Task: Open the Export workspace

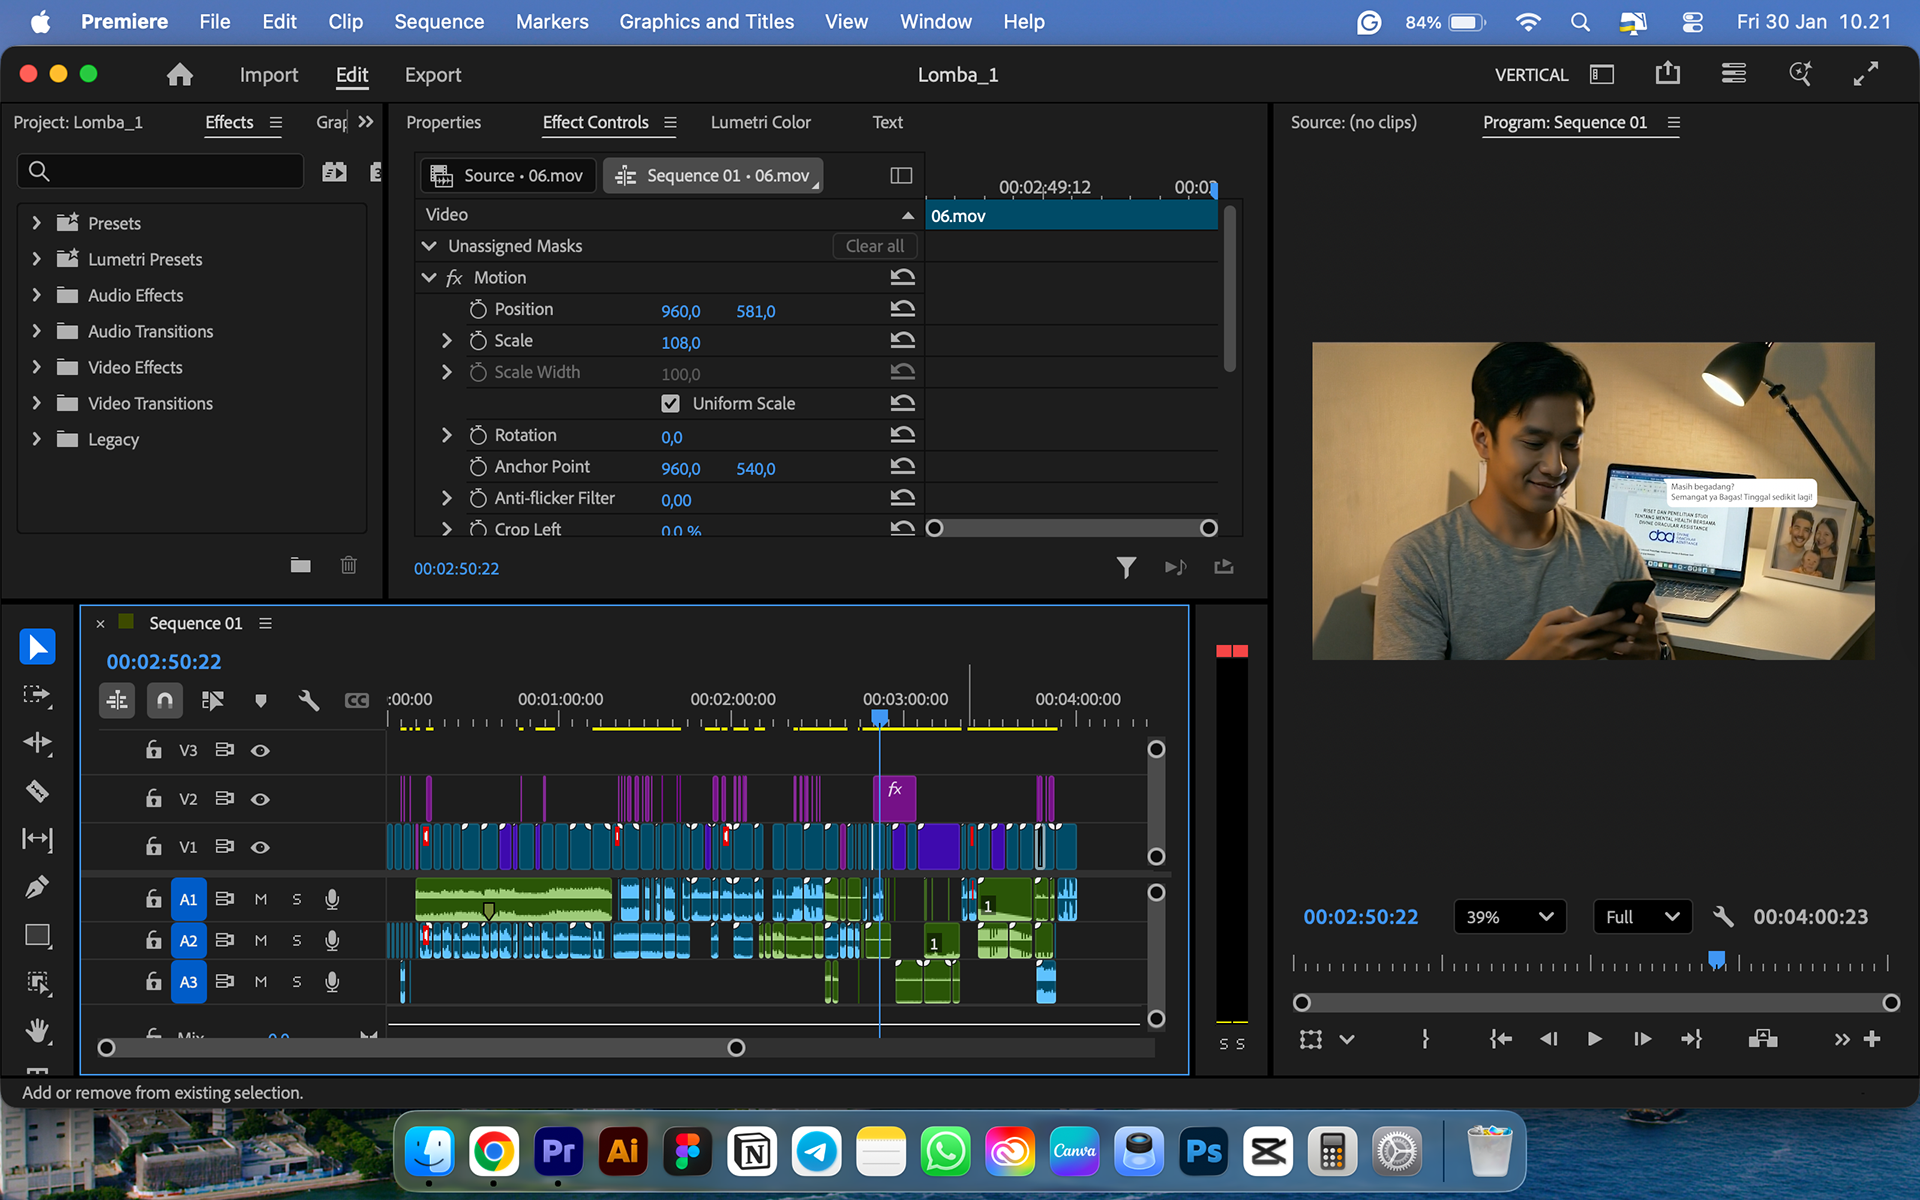Action: pyautogui.click(x=432, y=75)
